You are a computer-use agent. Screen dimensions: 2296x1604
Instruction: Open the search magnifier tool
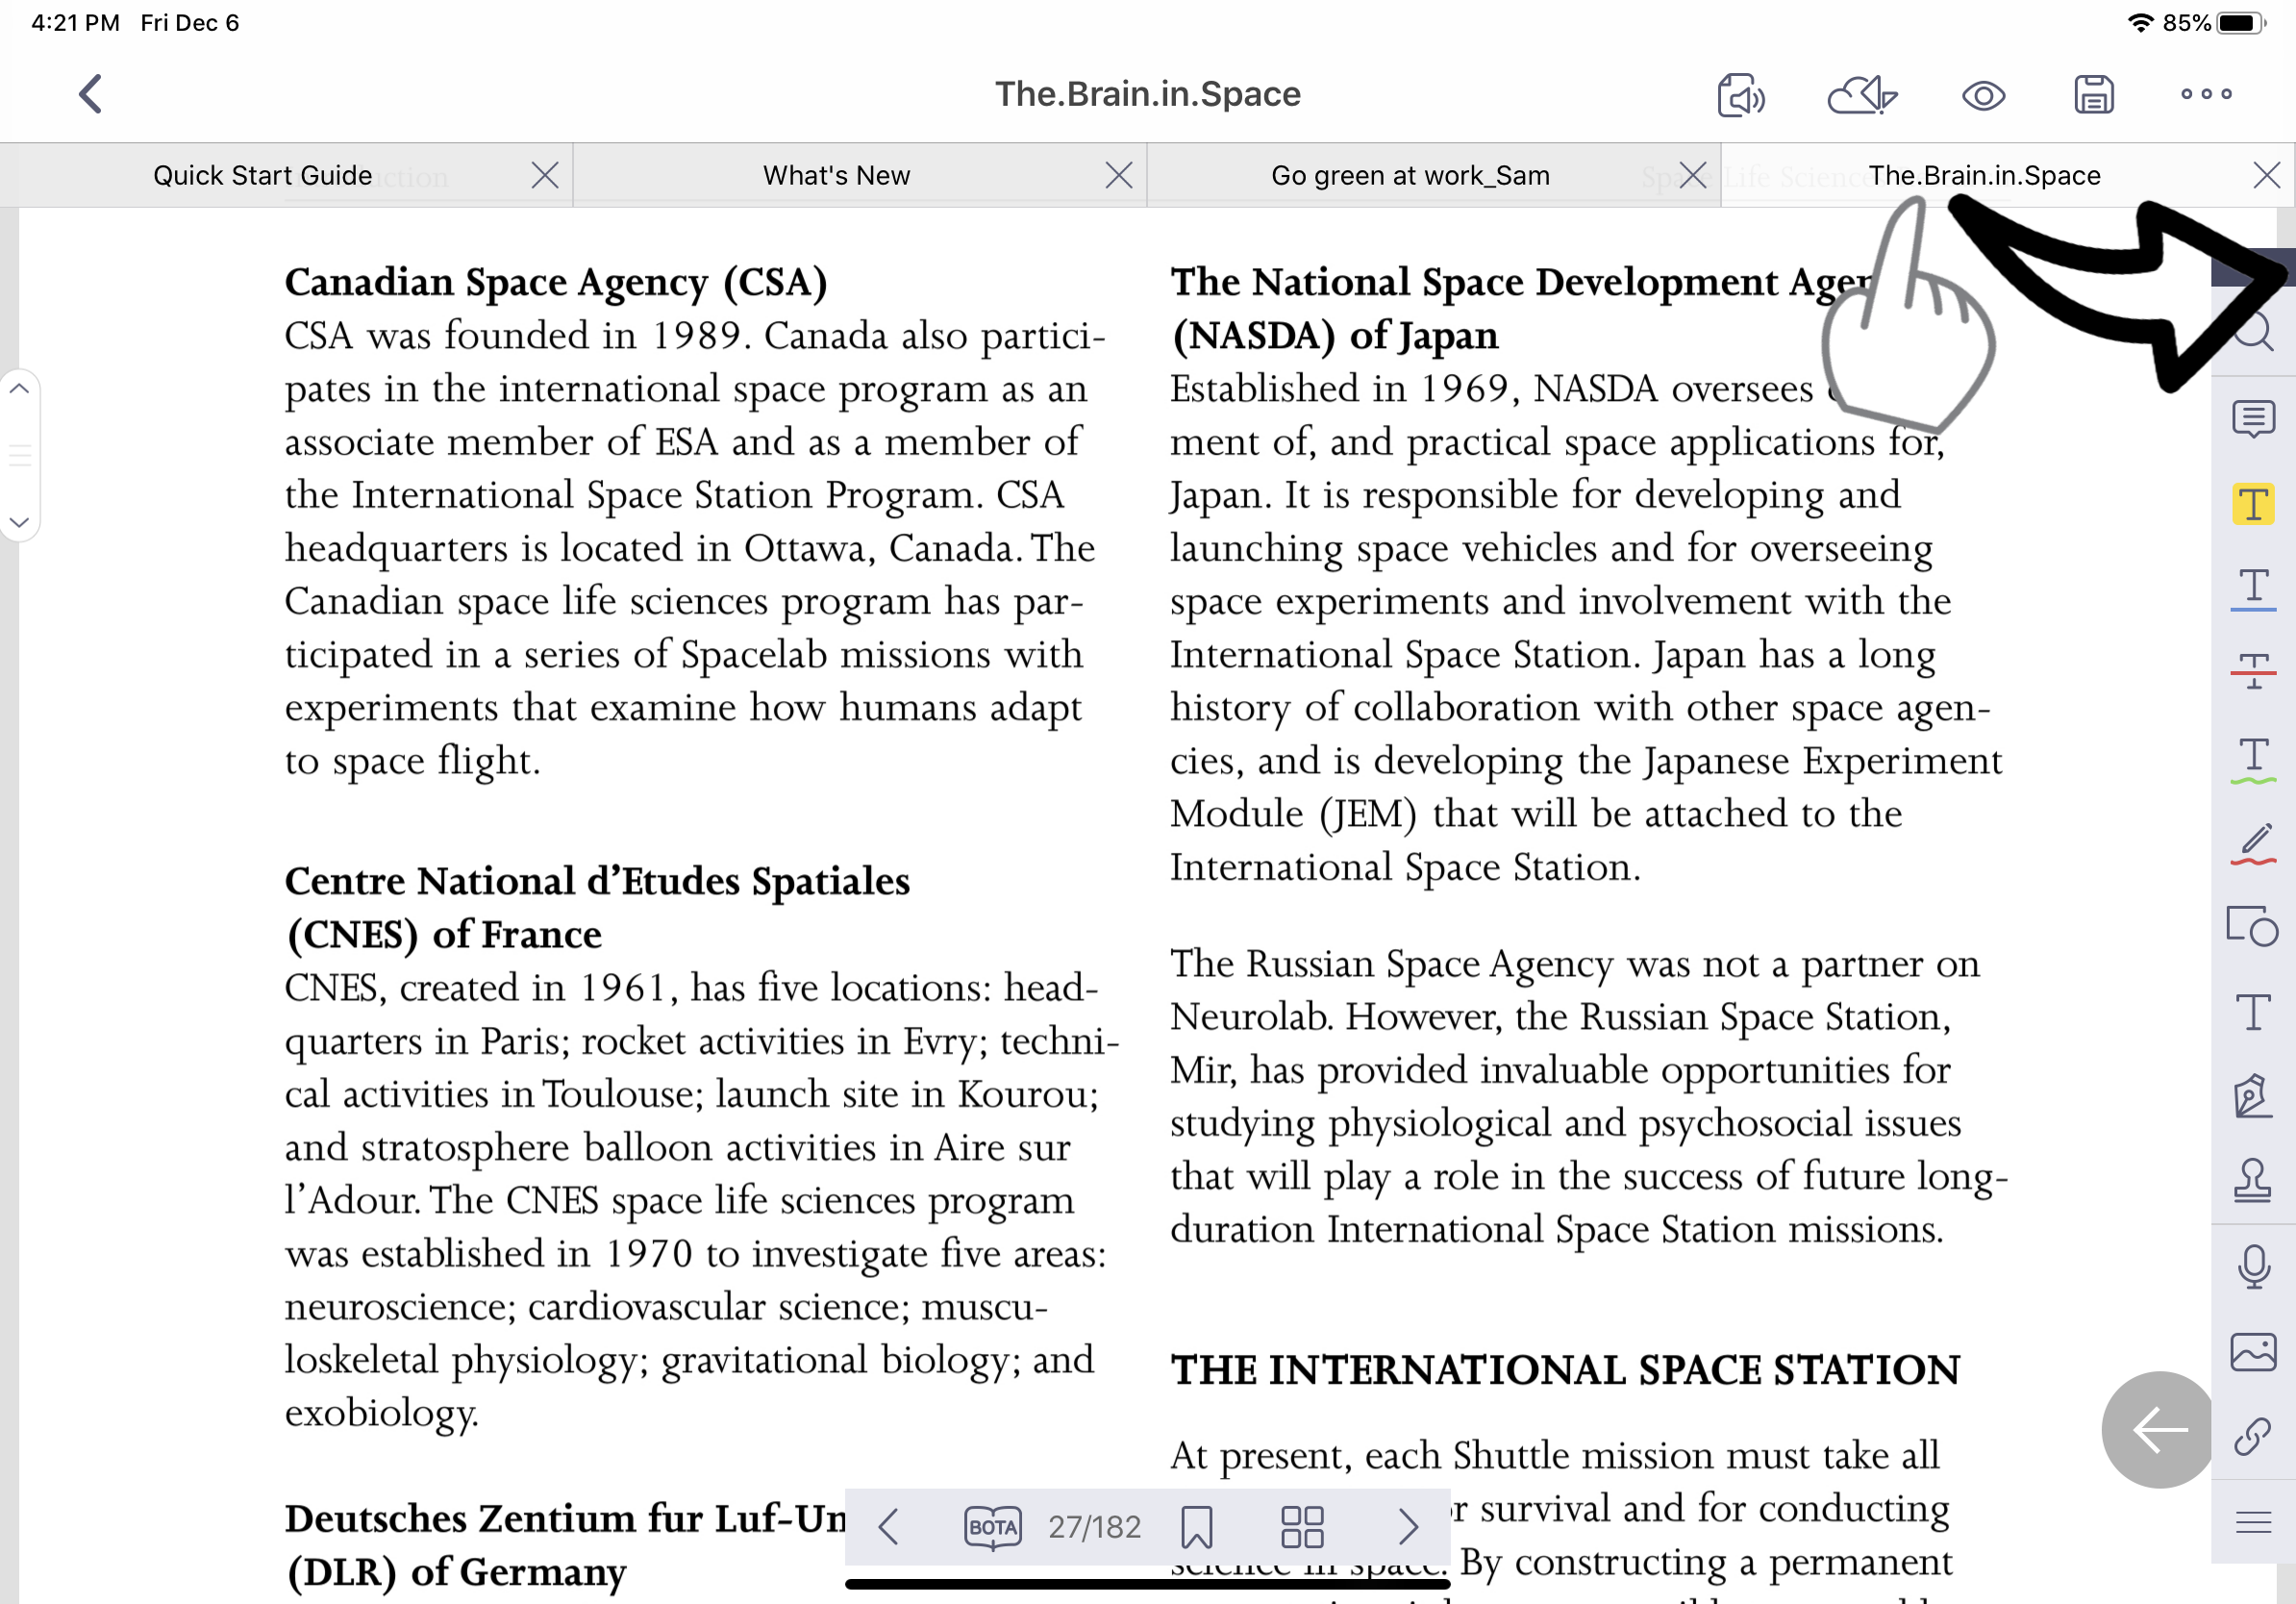click(2253, 331)
